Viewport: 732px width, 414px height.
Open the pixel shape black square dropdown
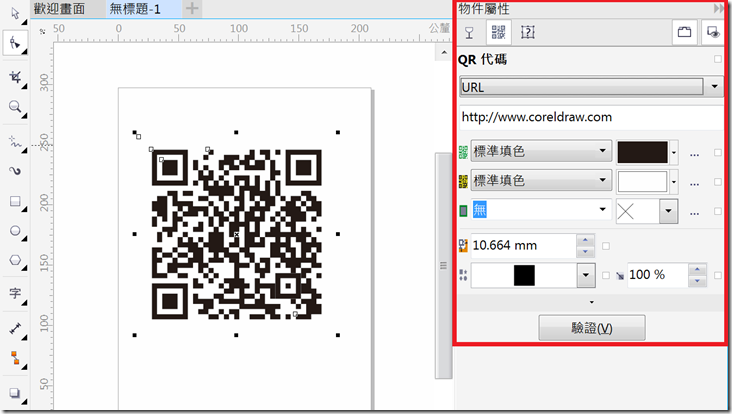tap(586, 275)
